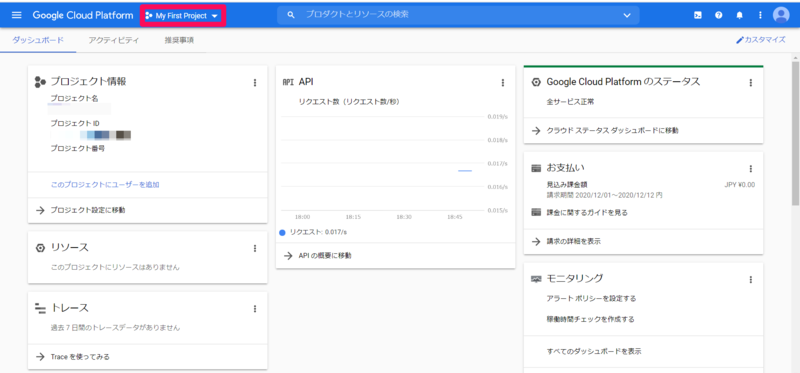Screen dimensions: 800x373
Task: Click このプロジェクトにリソースはありません text
Action: pyautogui.click(x=115, y=267)
